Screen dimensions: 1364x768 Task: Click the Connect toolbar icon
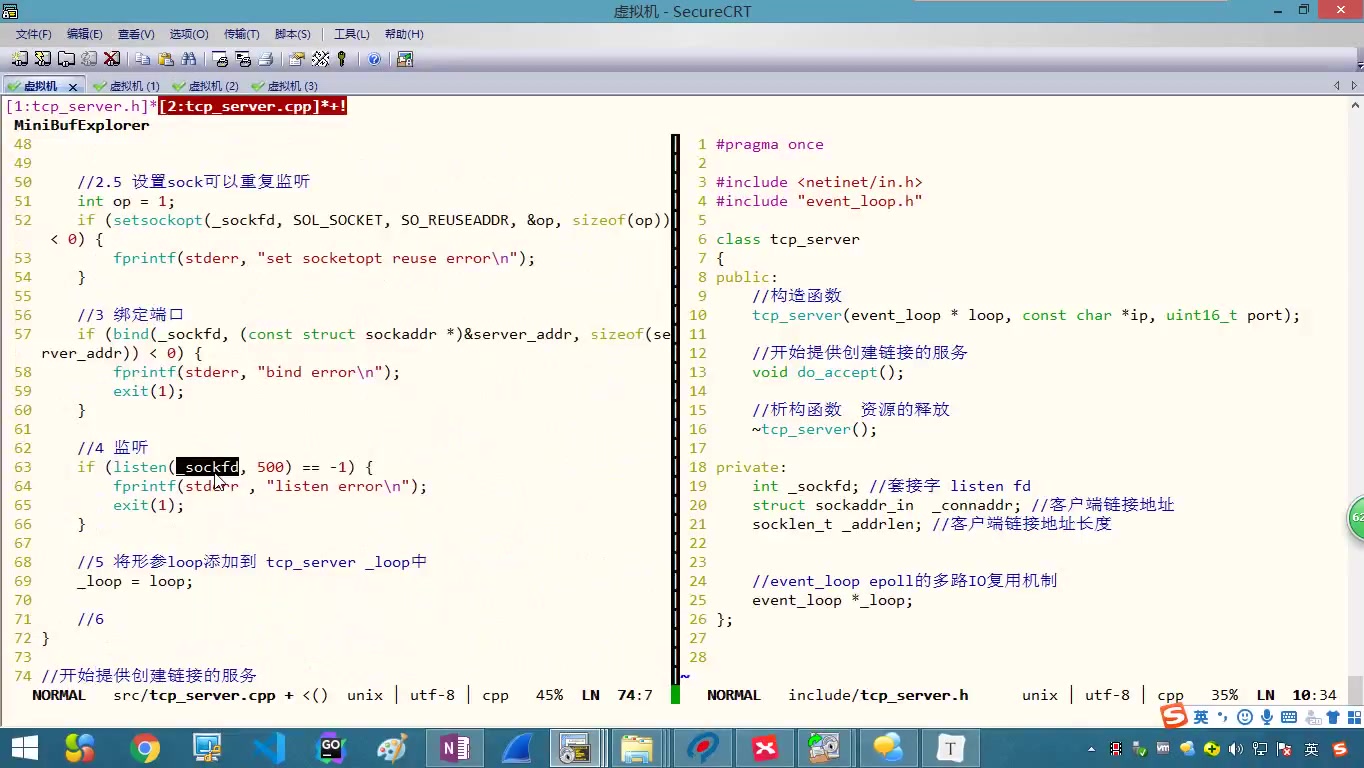coord(20,59)
